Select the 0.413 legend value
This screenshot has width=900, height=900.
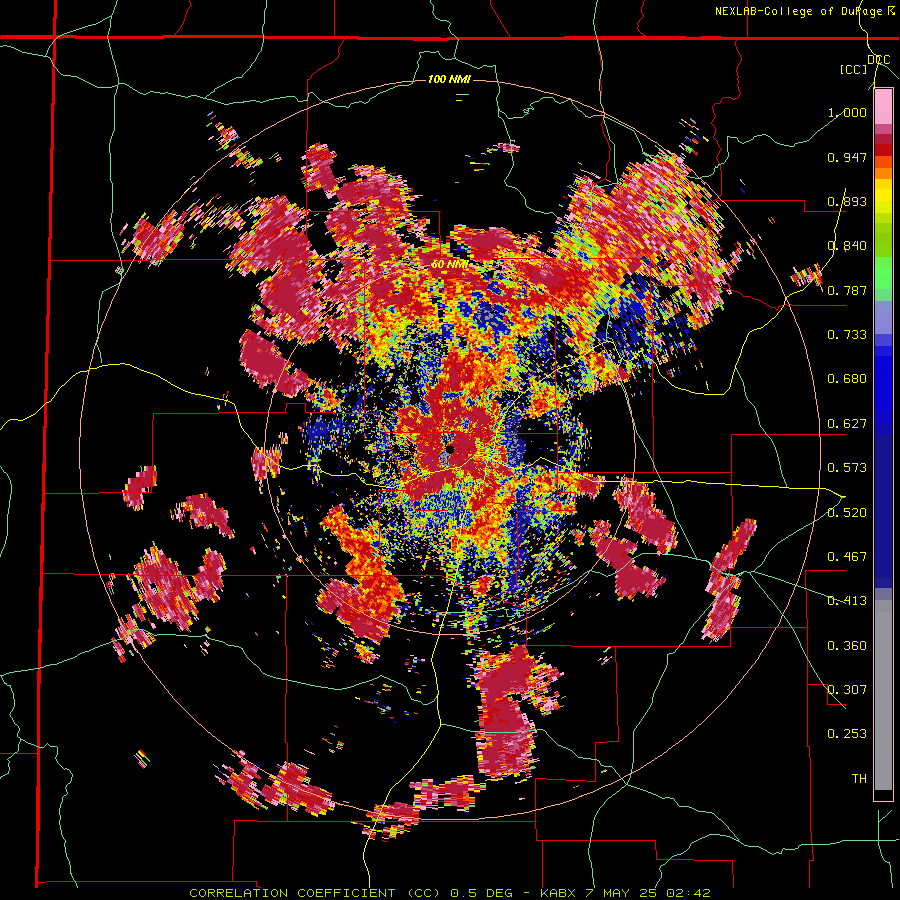tap(847, 601)
